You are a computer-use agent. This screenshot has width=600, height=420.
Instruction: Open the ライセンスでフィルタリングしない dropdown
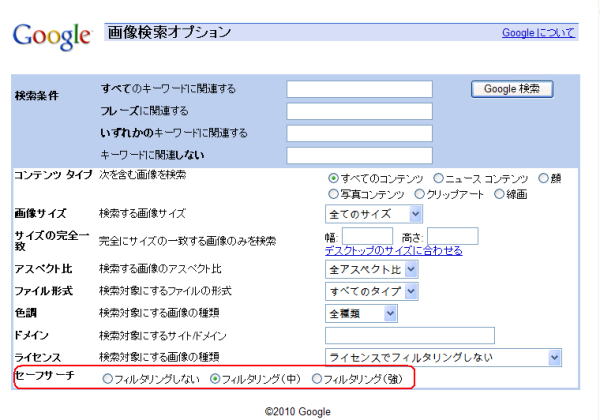pos(443,358)
